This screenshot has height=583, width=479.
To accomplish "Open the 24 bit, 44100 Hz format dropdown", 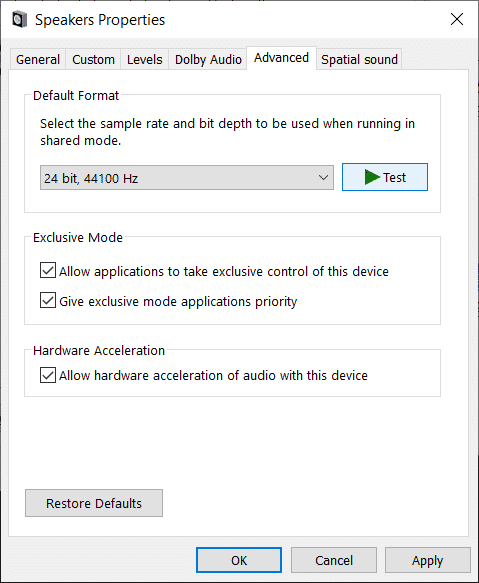I will click(187, 178).
